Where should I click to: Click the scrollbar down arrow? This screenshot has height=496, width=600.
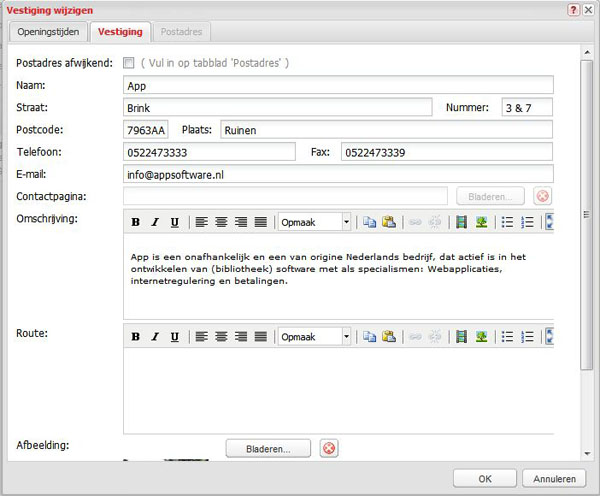pyautogui.click(x=587, y=454)
